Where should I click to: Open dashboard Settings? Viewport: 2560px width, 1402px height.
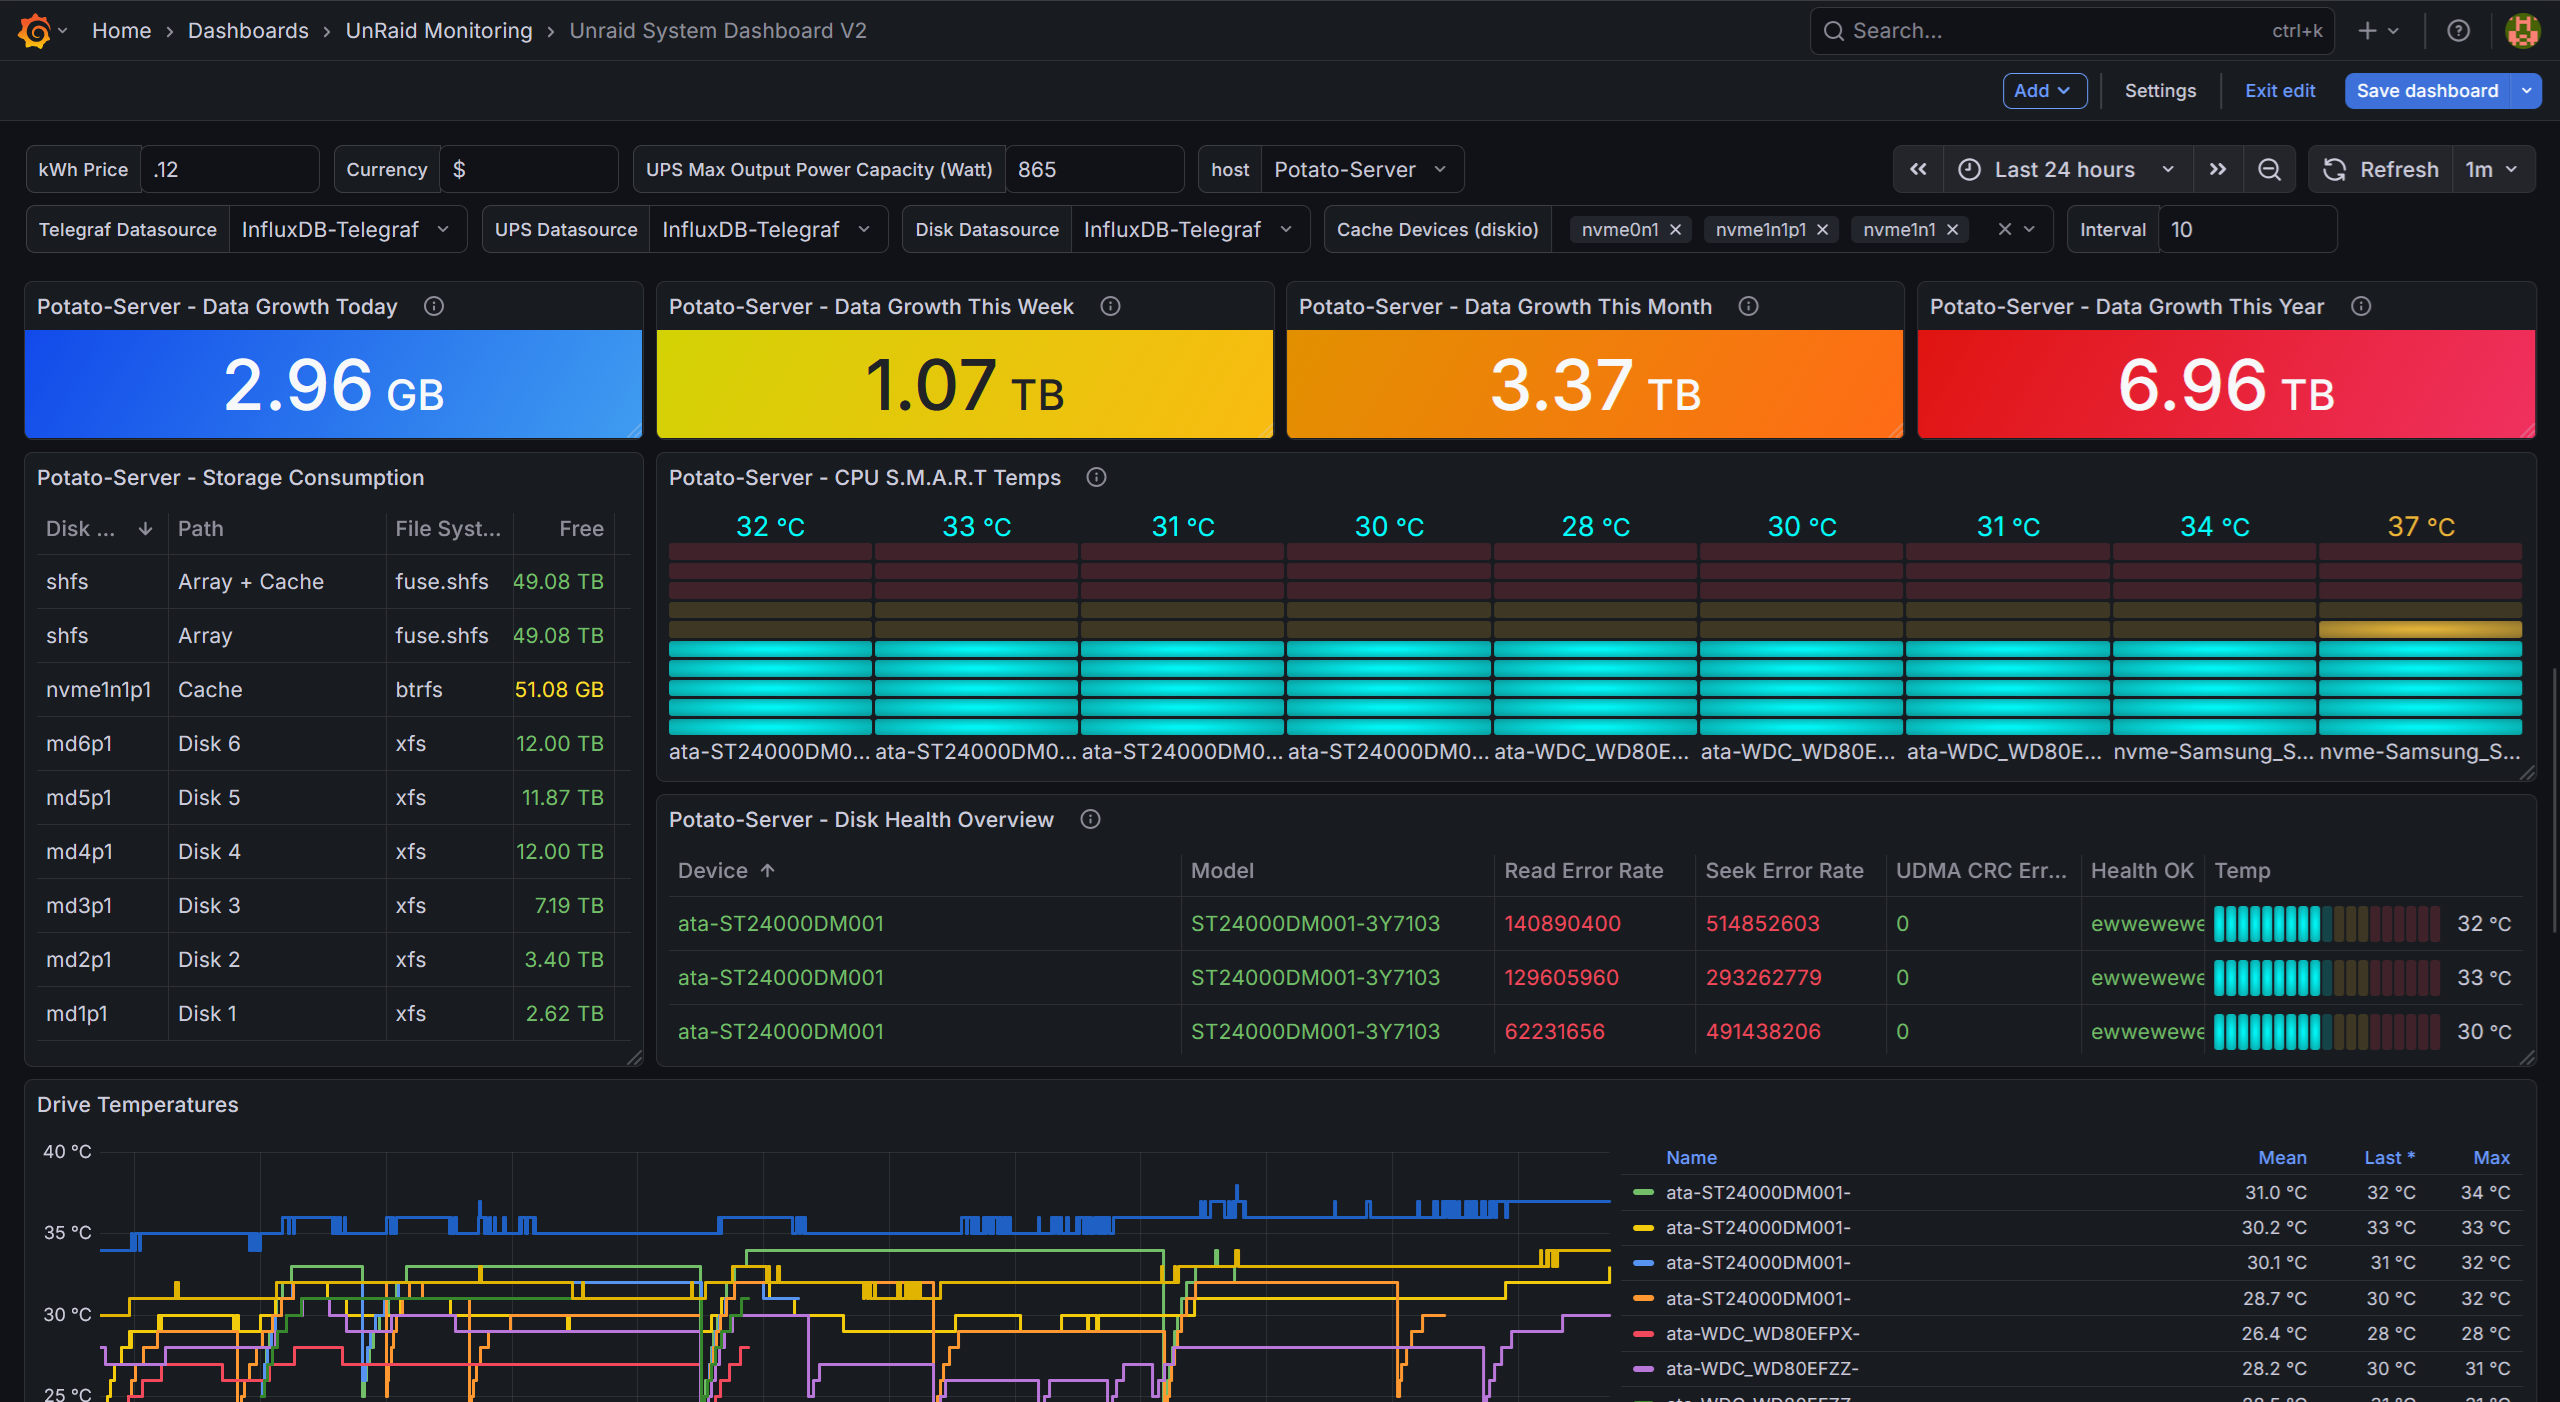tap(2160, 91)
